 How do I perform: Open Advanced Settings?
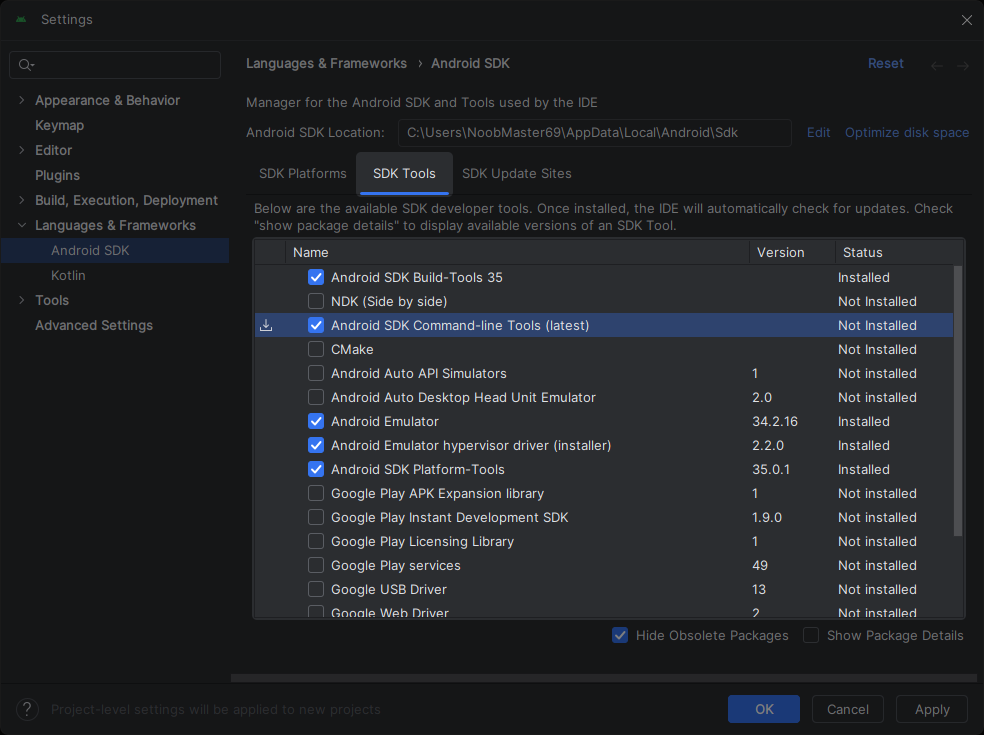(94, 325)
